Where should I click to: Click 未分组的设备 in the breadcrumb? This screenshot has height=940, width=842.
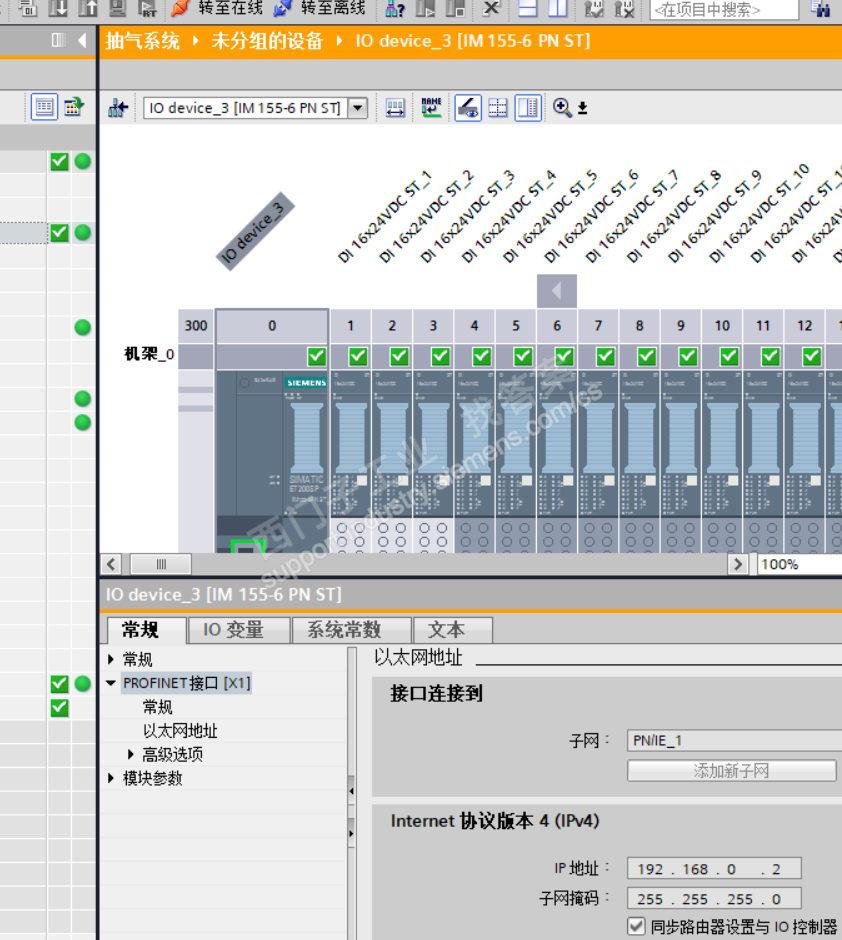click(267, 41)
